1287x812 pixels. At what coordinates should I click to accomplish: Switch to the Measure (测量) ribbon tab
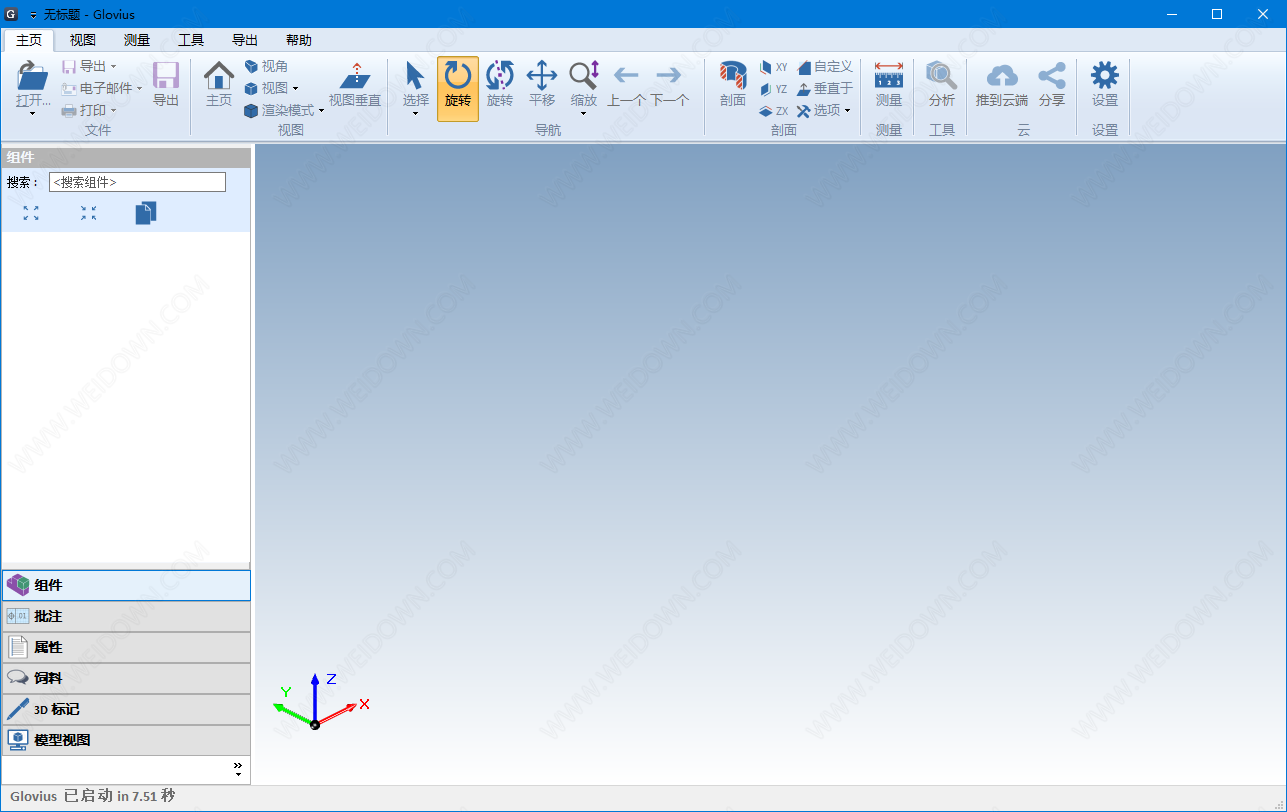click(137, 40)
